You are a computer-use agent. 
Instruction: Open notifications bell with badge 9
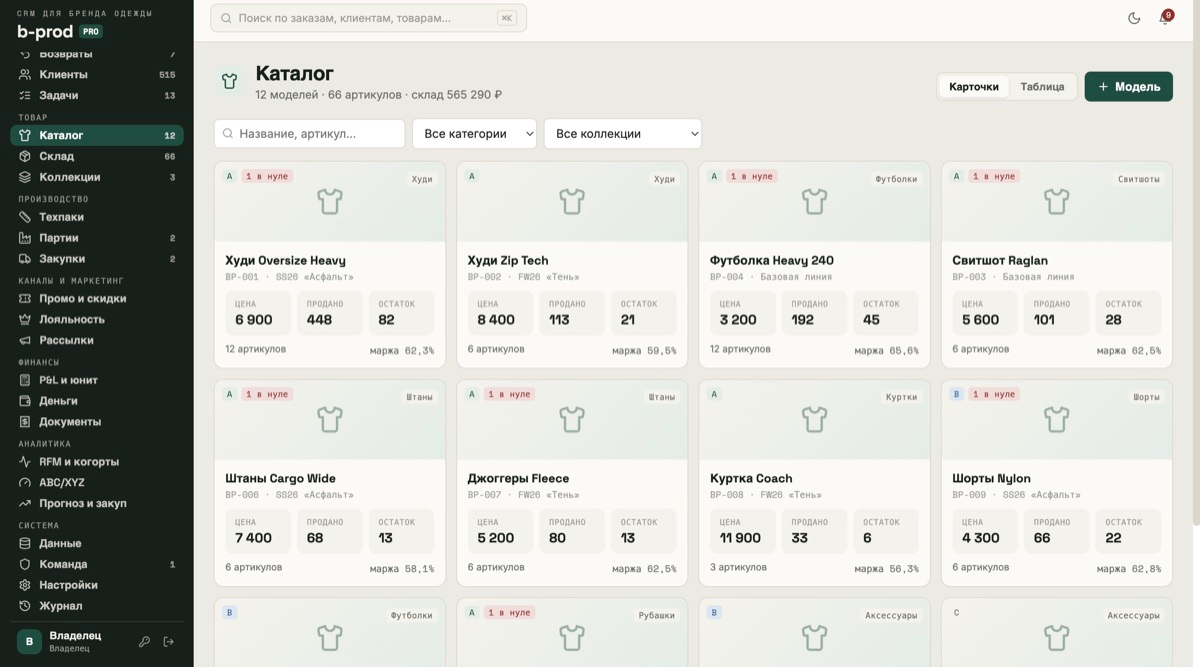click(1164, 18)
